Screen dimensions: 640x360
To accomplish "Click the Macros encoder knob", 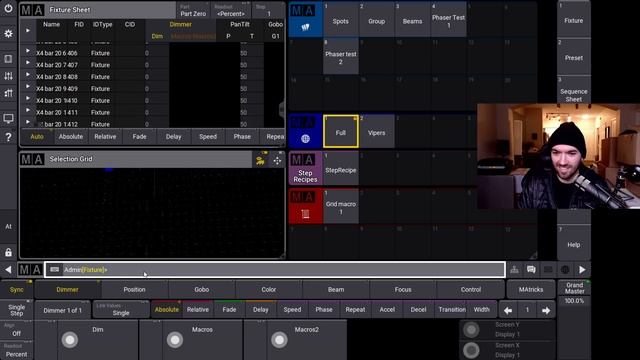I will (x=175, y=340).
